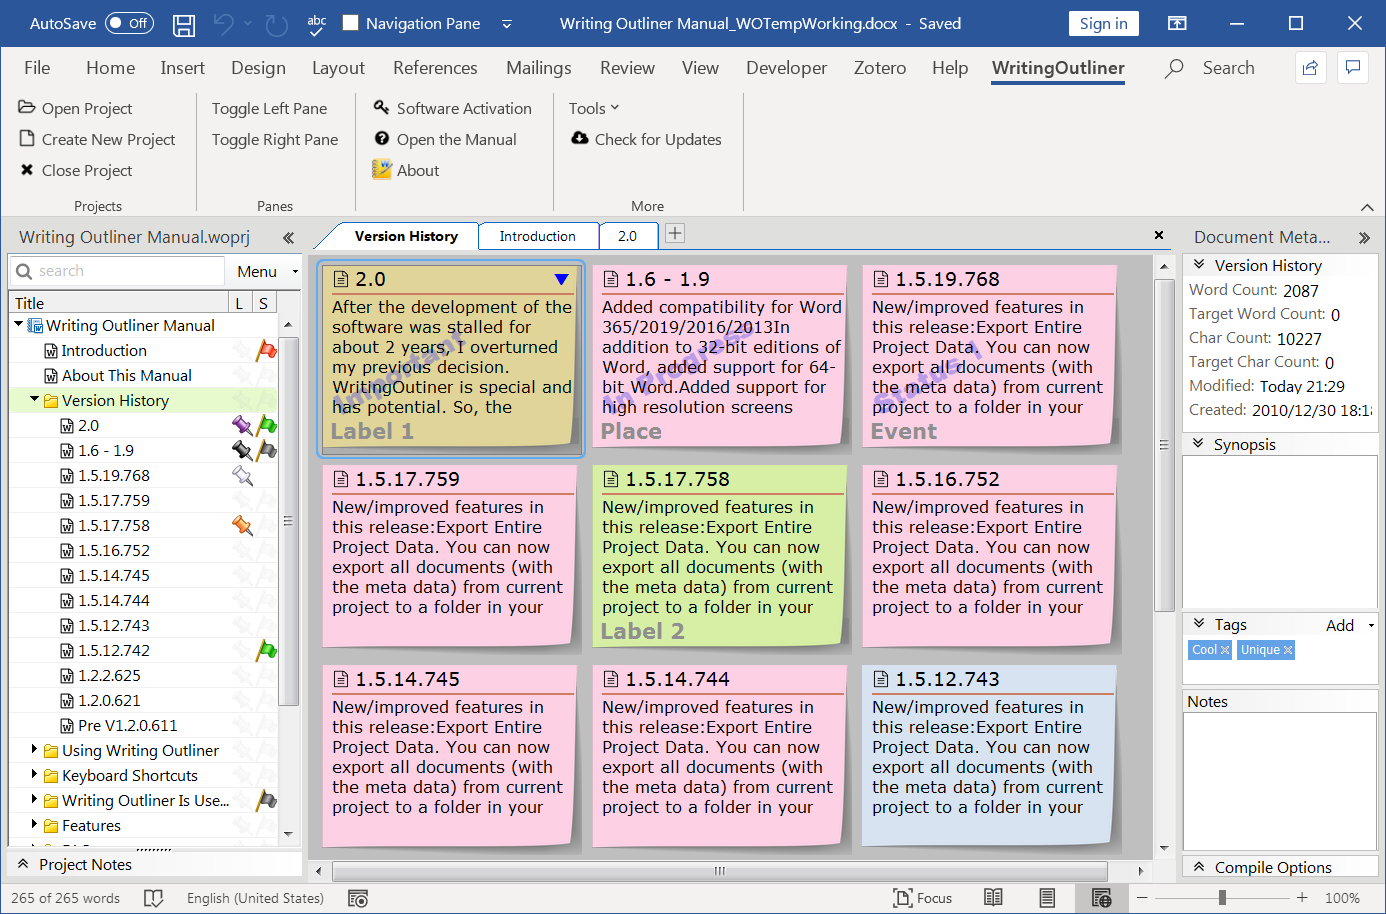The height and width of the screenshot is (914, 1386).
Task: Open the Menu dropdown above the outline
Action: (x=262, y=271)
